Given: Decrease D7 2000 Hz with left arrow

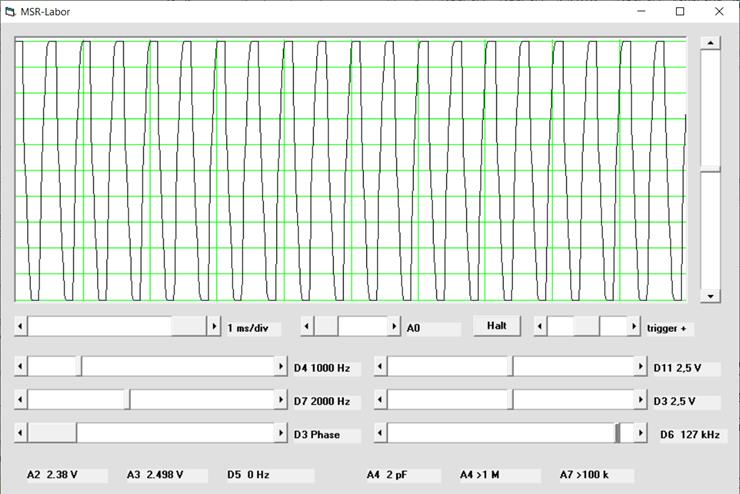Looking at the screenshot, I should click(x=21, y=400).
